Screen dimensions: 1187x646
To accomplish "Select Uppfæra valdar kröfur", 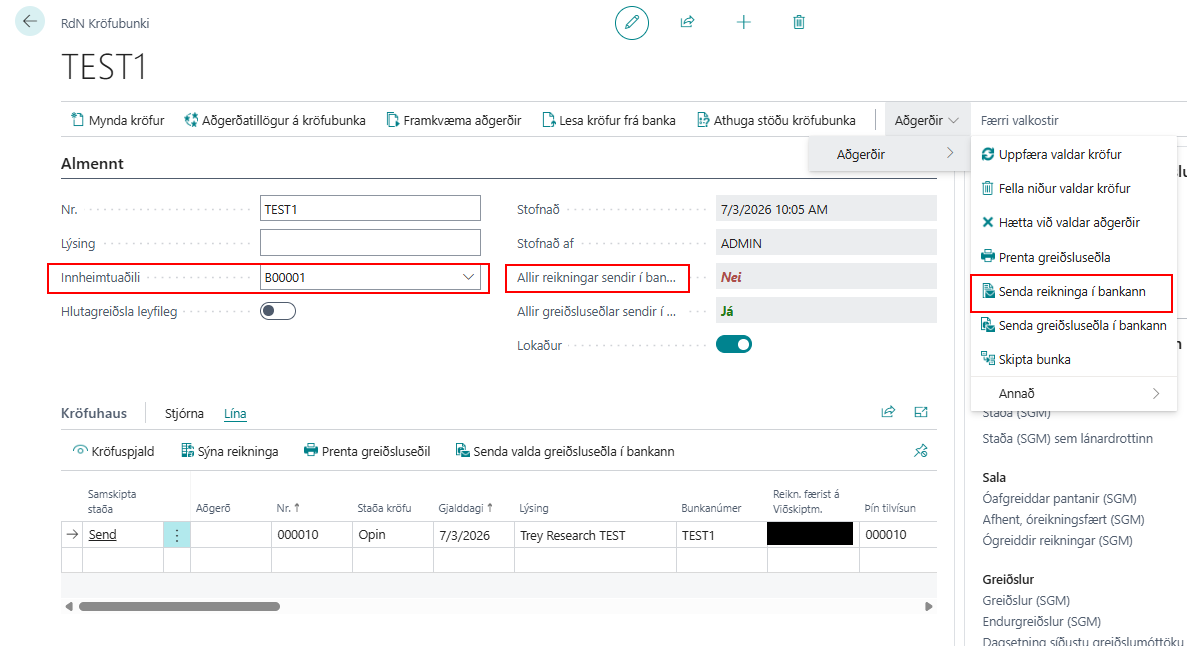I will [1073, 154].
